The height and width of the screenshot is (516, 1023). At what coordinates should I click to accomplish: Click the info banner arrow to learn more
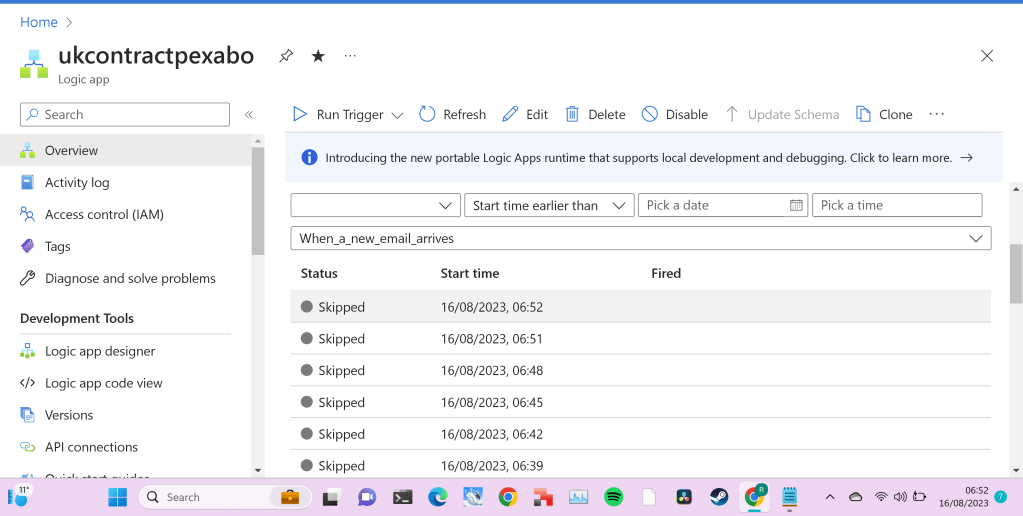click(x=967, y=158)
